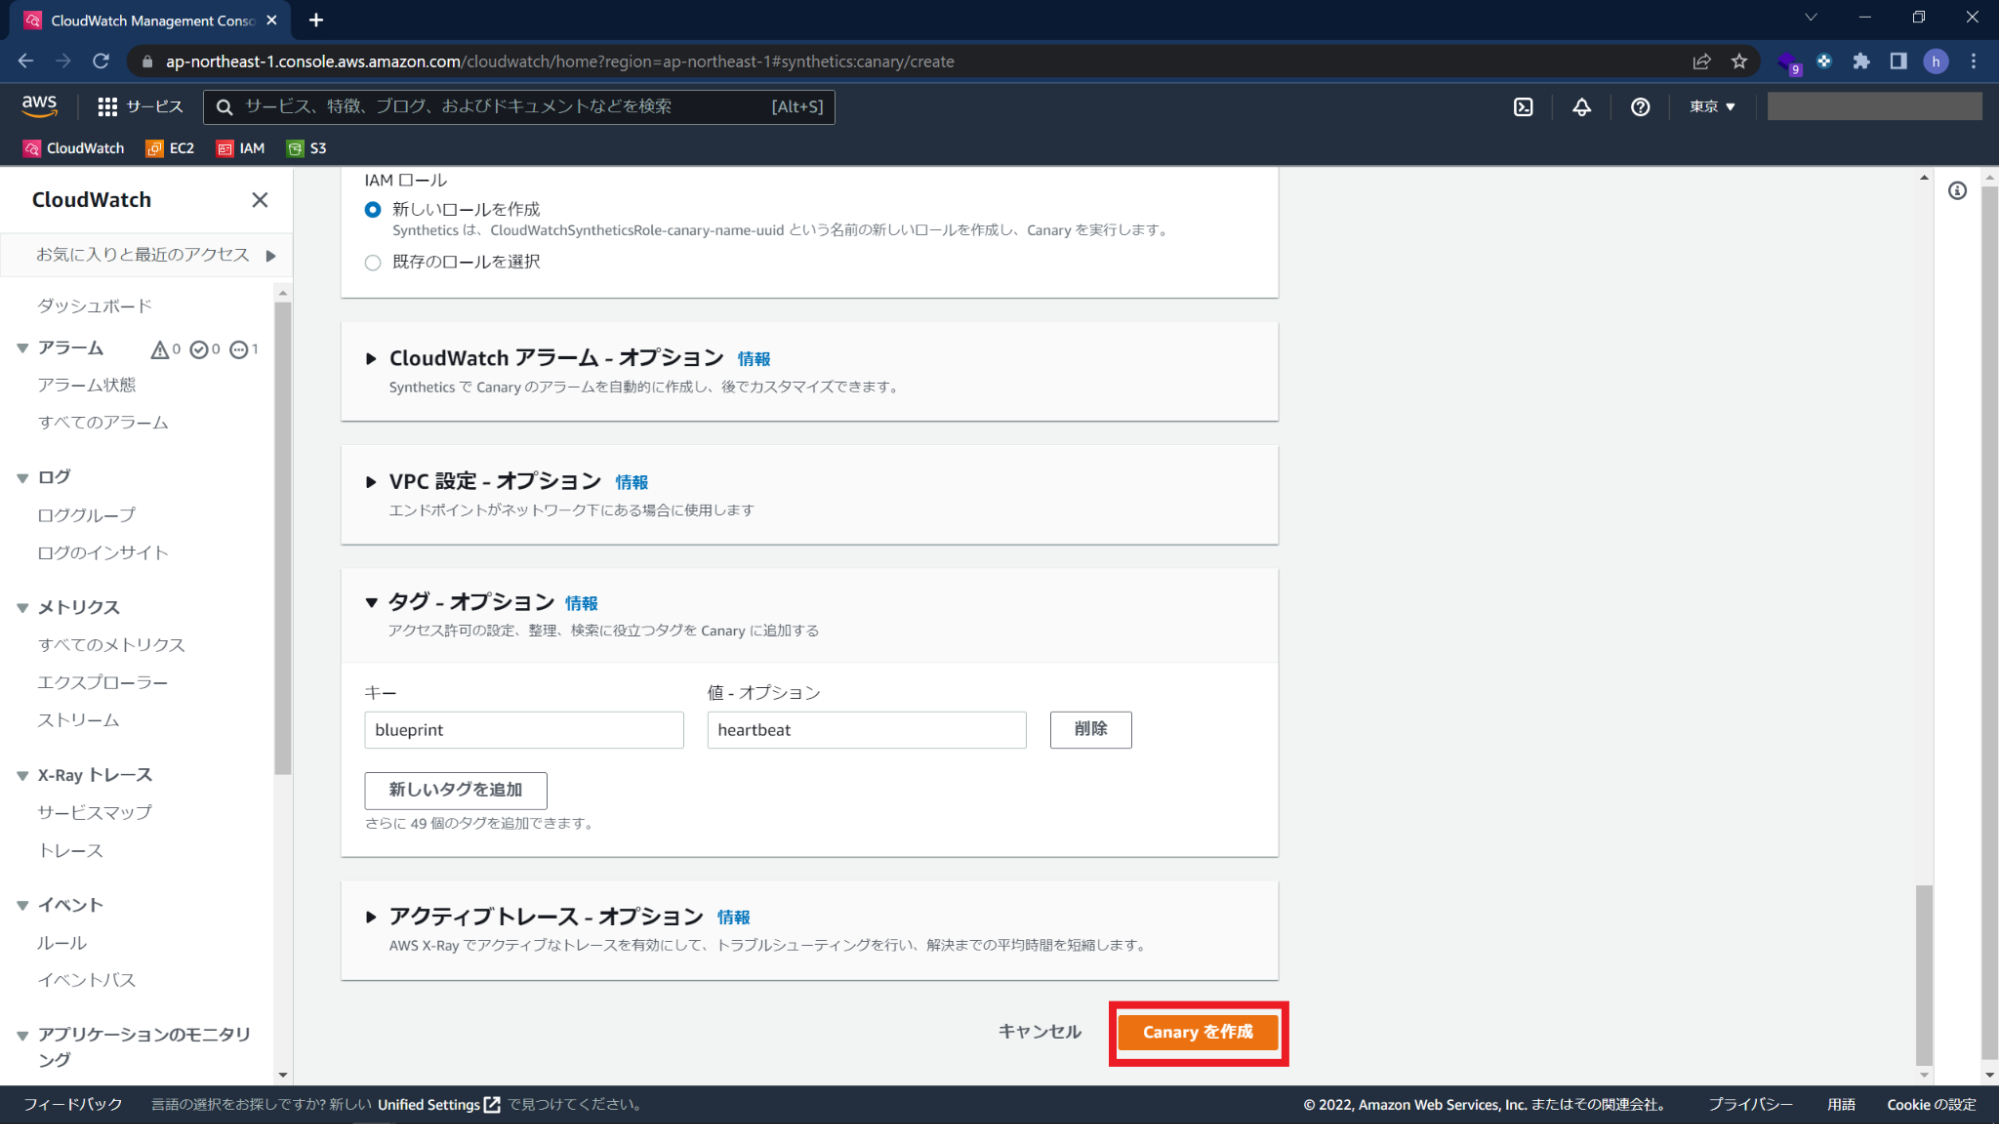Viewport: 1999px width, 1125px height.
Task: Collapse the タグ option section
Action: point(371,603)
